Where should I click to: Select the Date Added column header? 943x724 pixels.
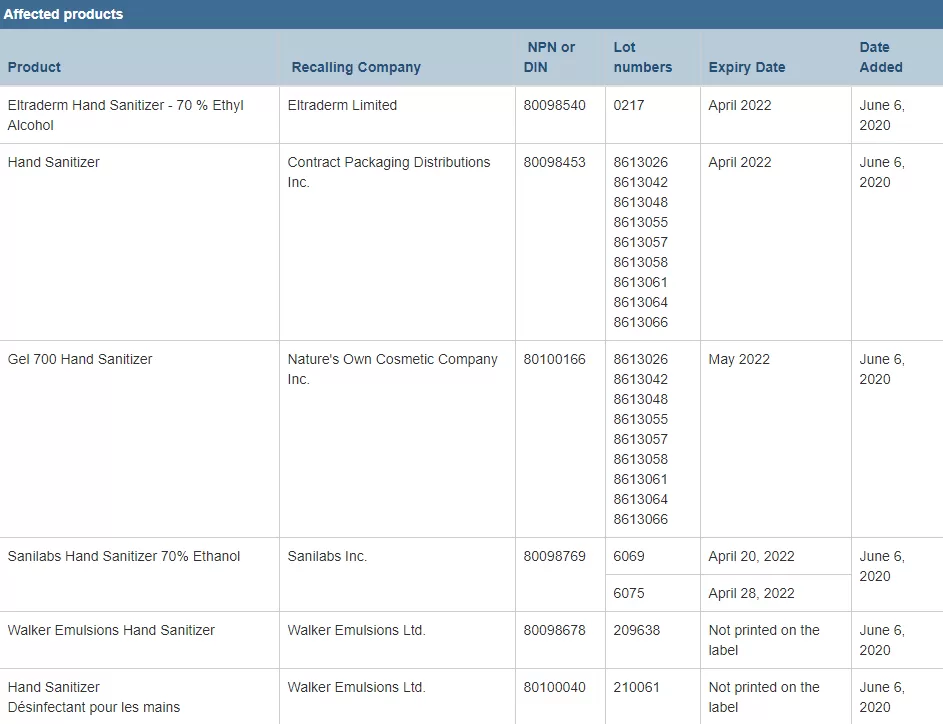click(881, 57)
